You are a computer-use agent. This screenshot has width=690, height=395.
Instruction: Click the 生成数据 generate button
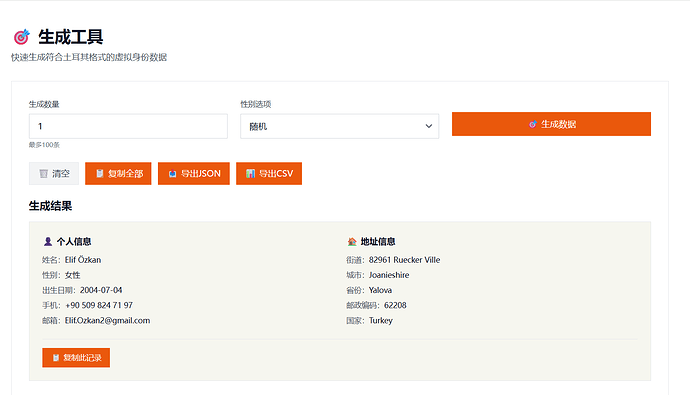coord(551,124)
